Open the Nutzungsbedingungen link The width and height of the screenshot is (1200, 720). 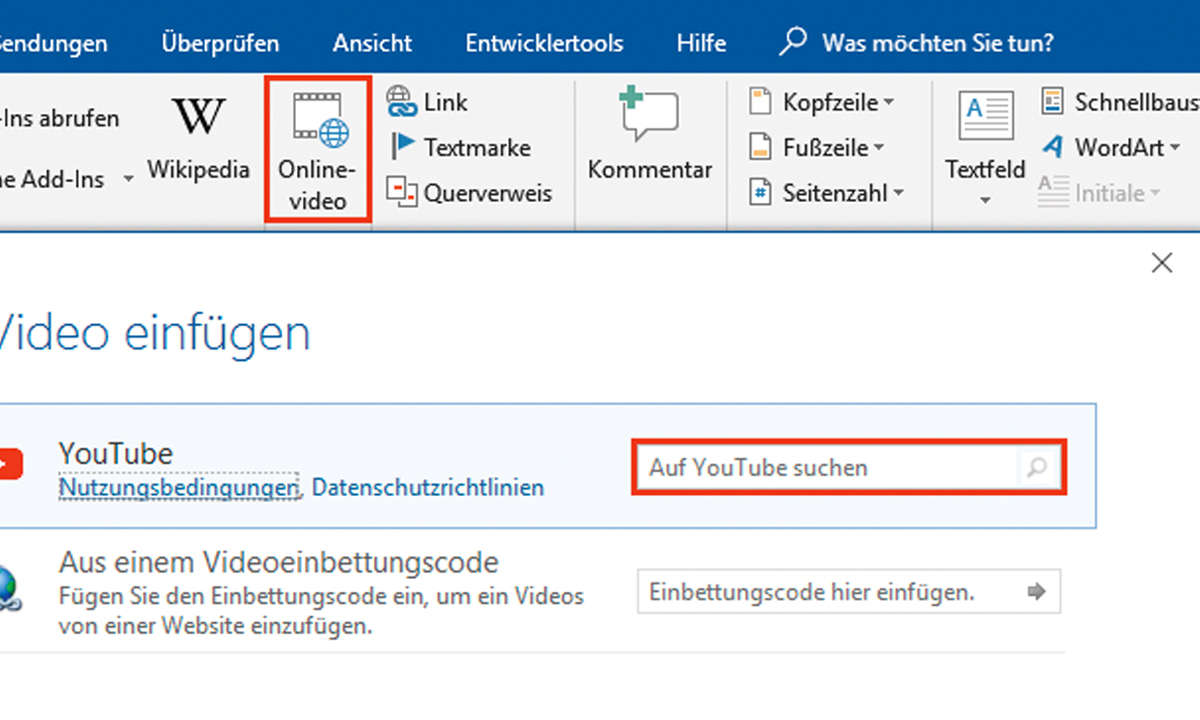[178, 487]
